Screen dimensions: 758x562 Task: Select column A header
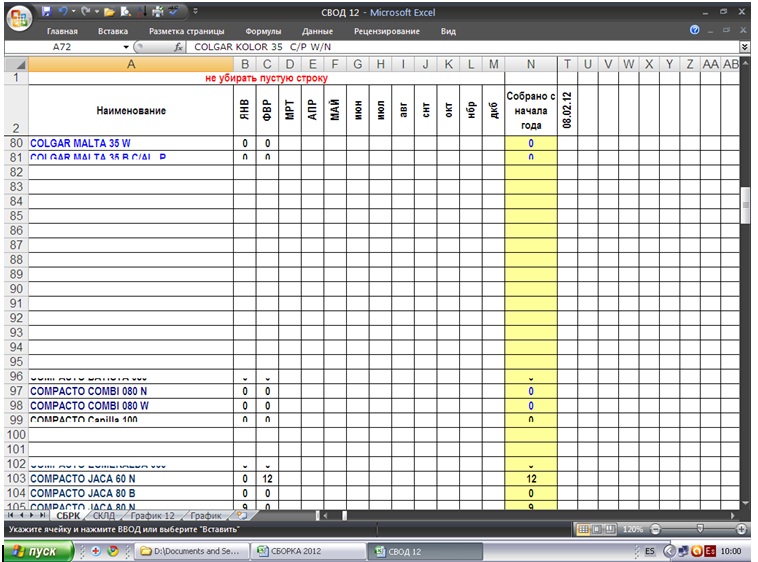click(131, 64)
